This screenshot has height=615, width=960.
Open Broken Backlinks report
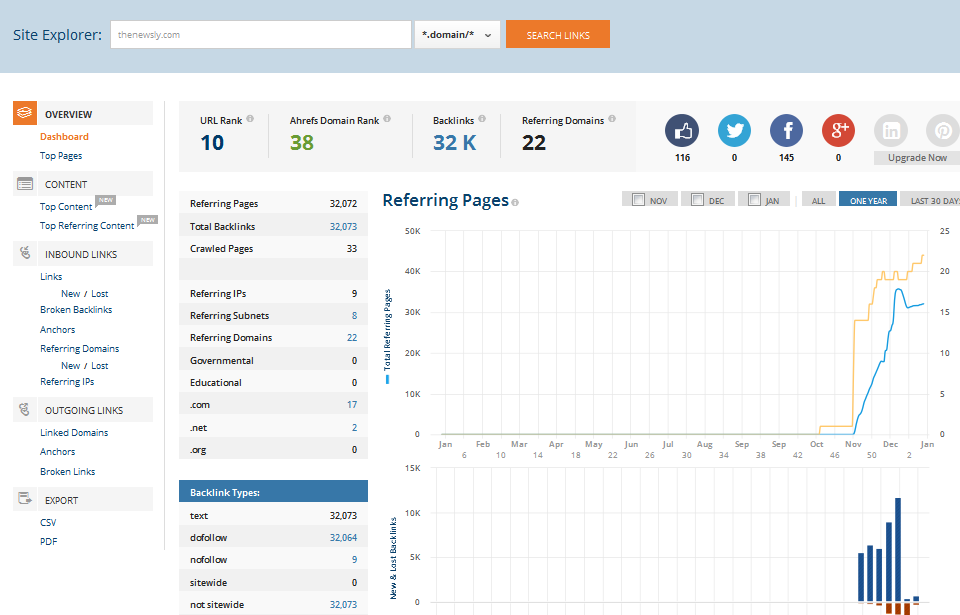76,309
